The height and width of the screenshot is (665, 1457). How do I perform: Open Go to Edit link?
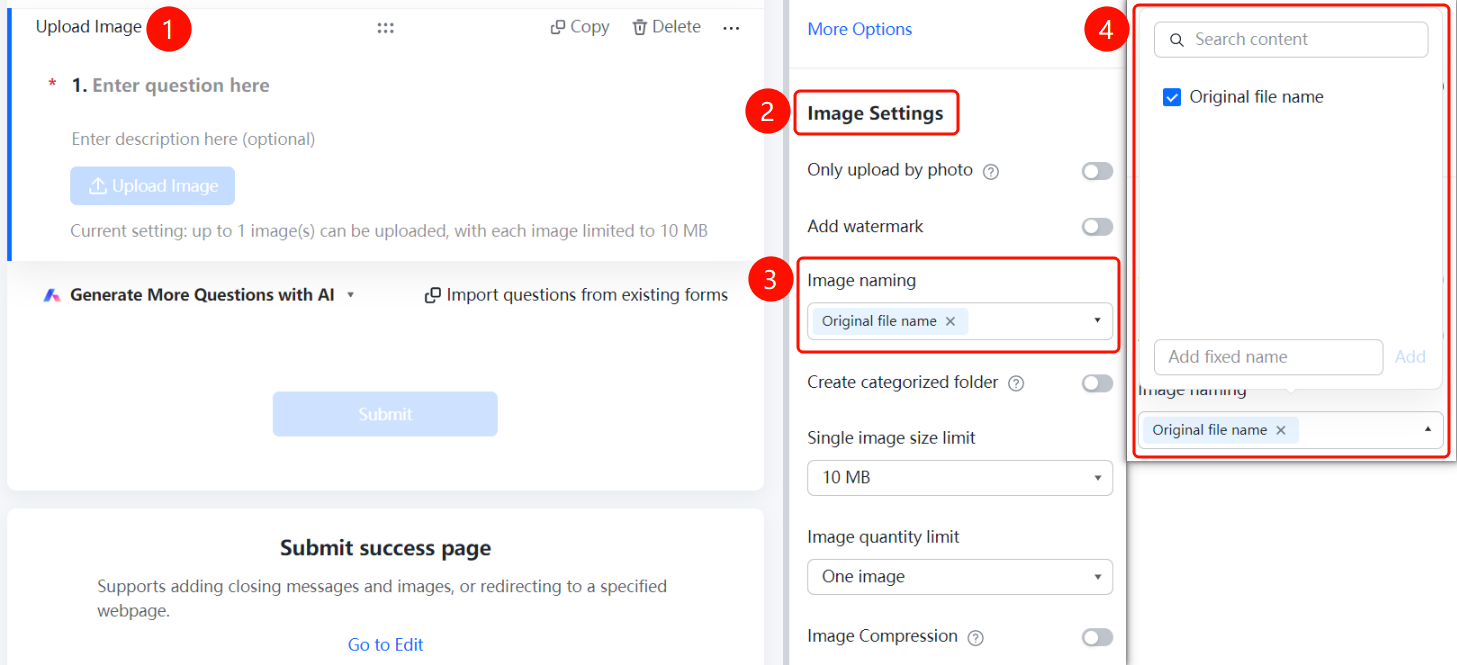tap(385, 645)
